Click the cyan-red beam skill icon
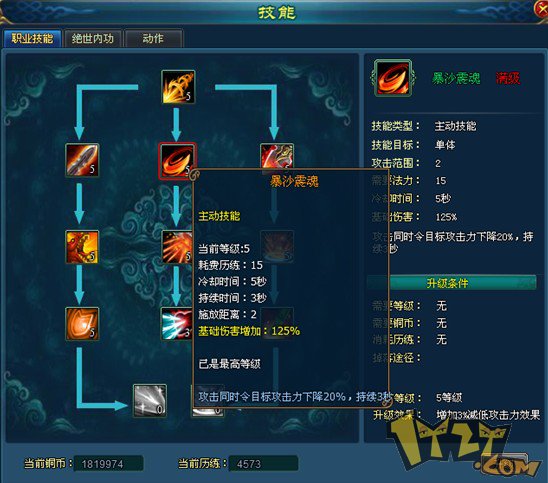The height and width of the screenshot is (483, 548). point(177,324)
